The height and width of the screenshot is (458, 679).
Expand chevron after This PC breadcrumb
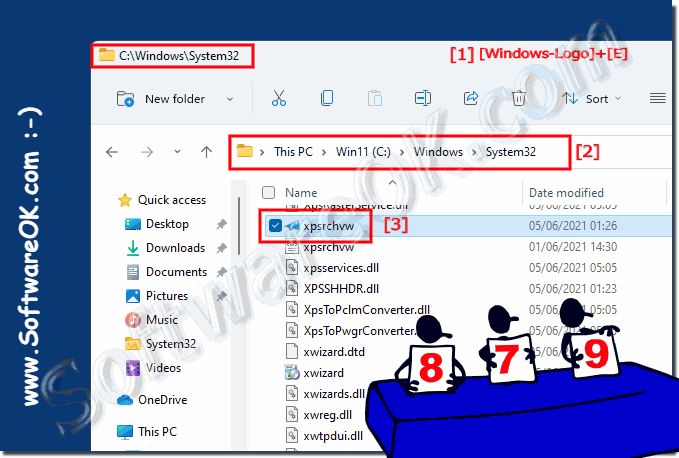coord(323,152)
